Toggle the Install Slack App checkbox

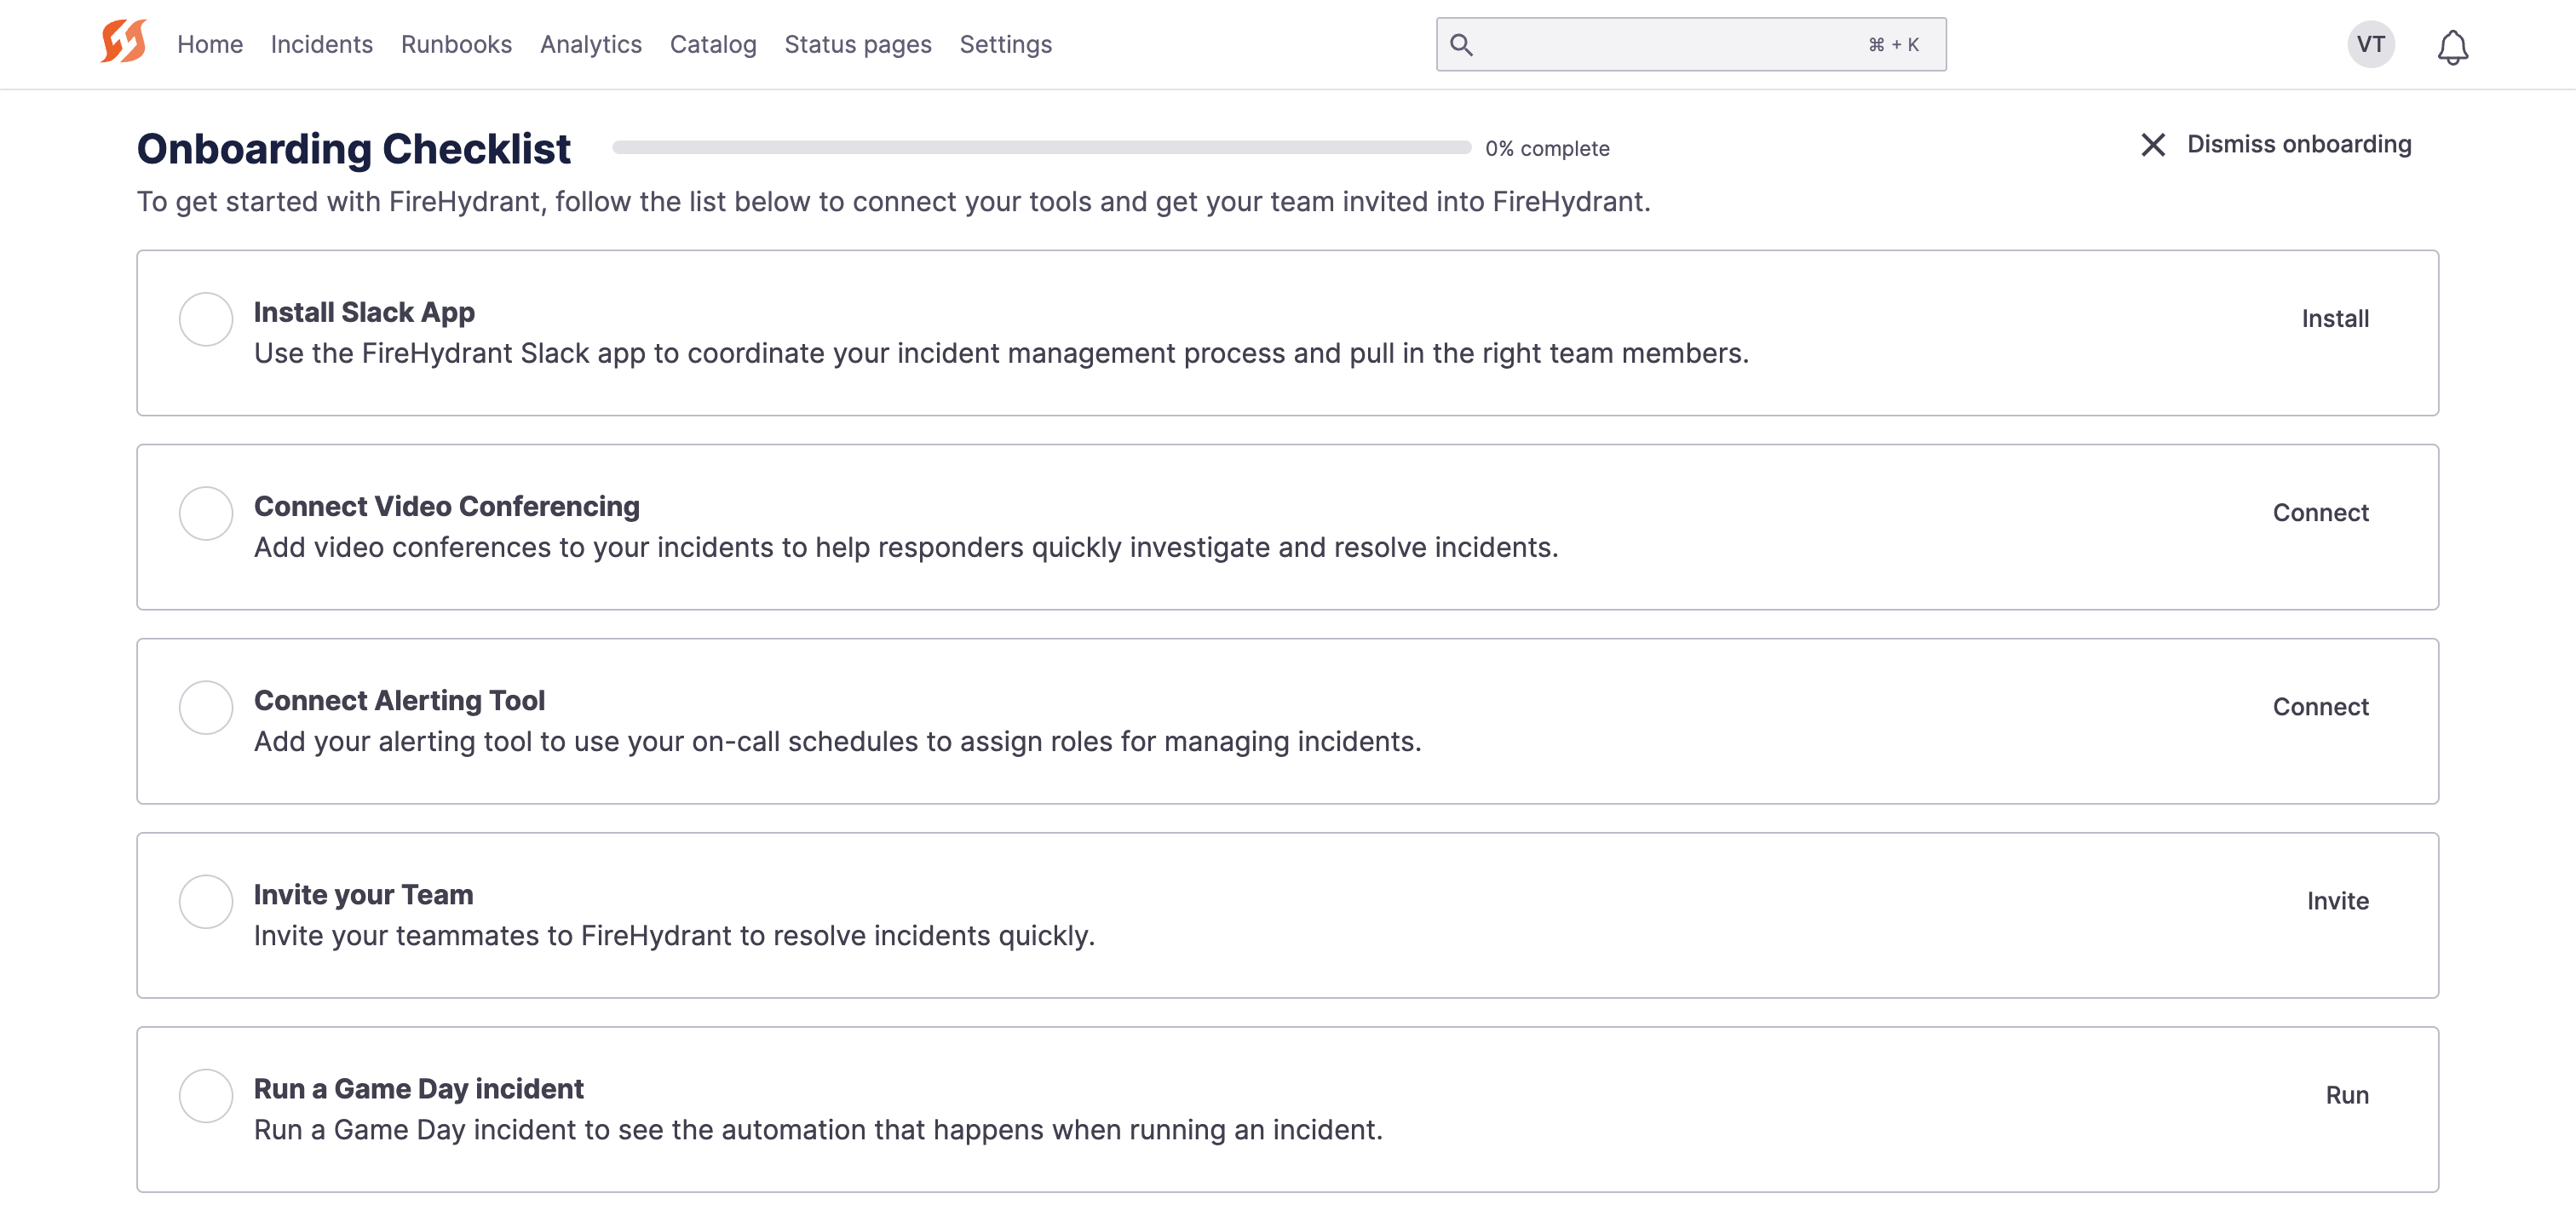pos(205,318)
